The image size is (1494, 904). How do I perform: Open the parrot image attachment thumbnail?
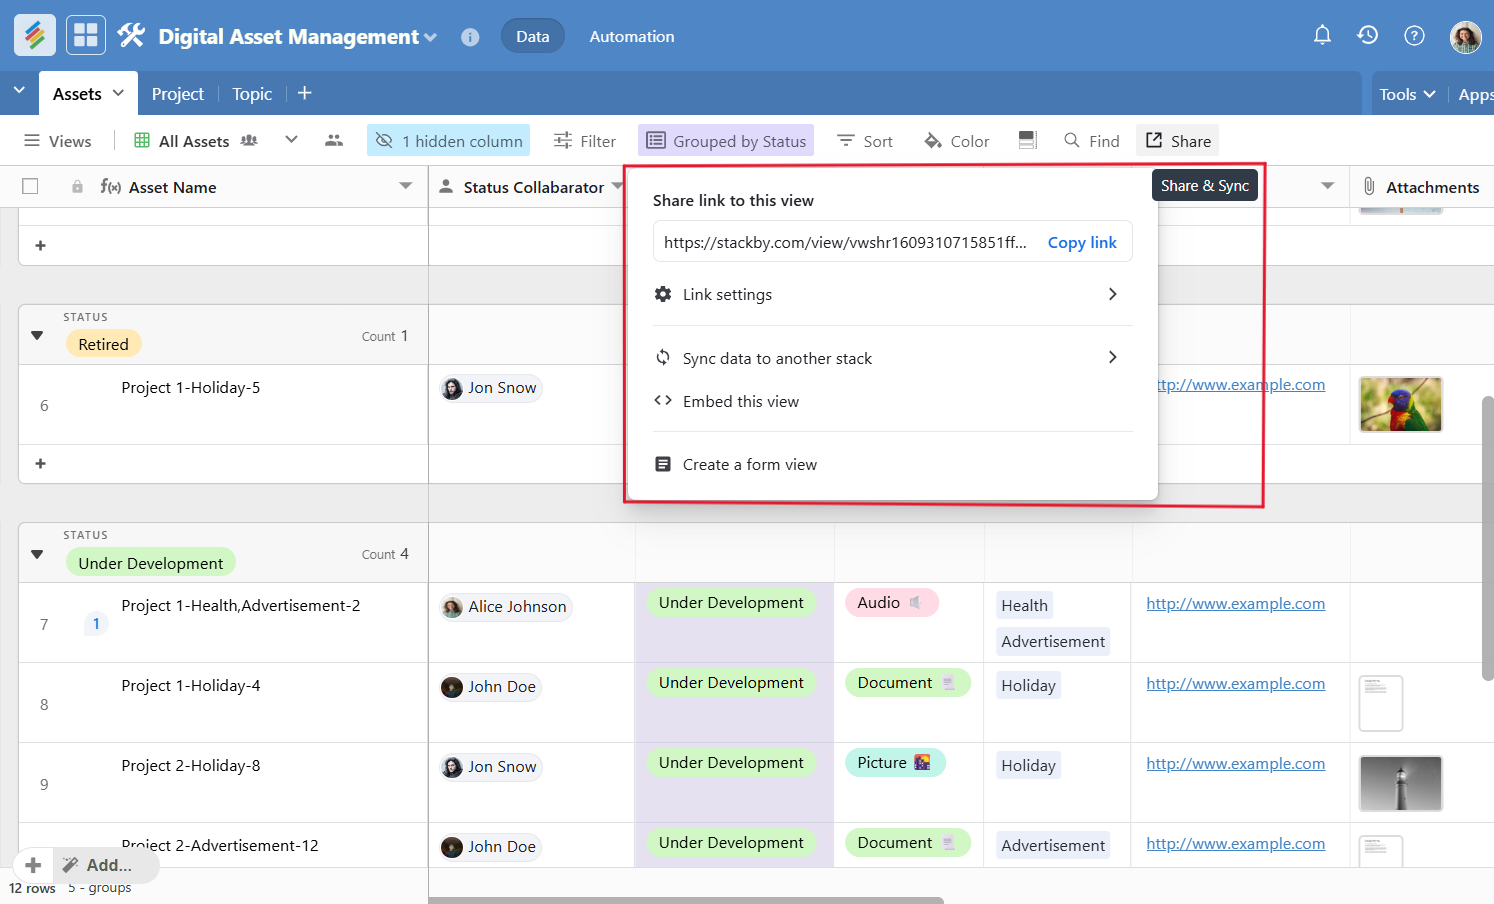click(x=1400, y=404)
